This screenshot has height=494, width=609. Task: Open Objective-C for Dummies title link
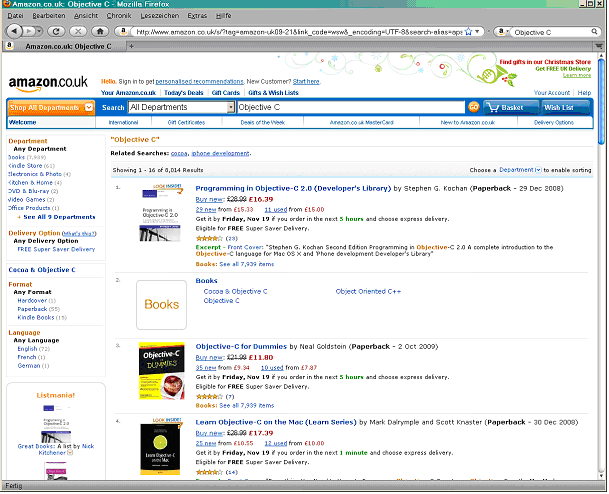coord(241,346)
